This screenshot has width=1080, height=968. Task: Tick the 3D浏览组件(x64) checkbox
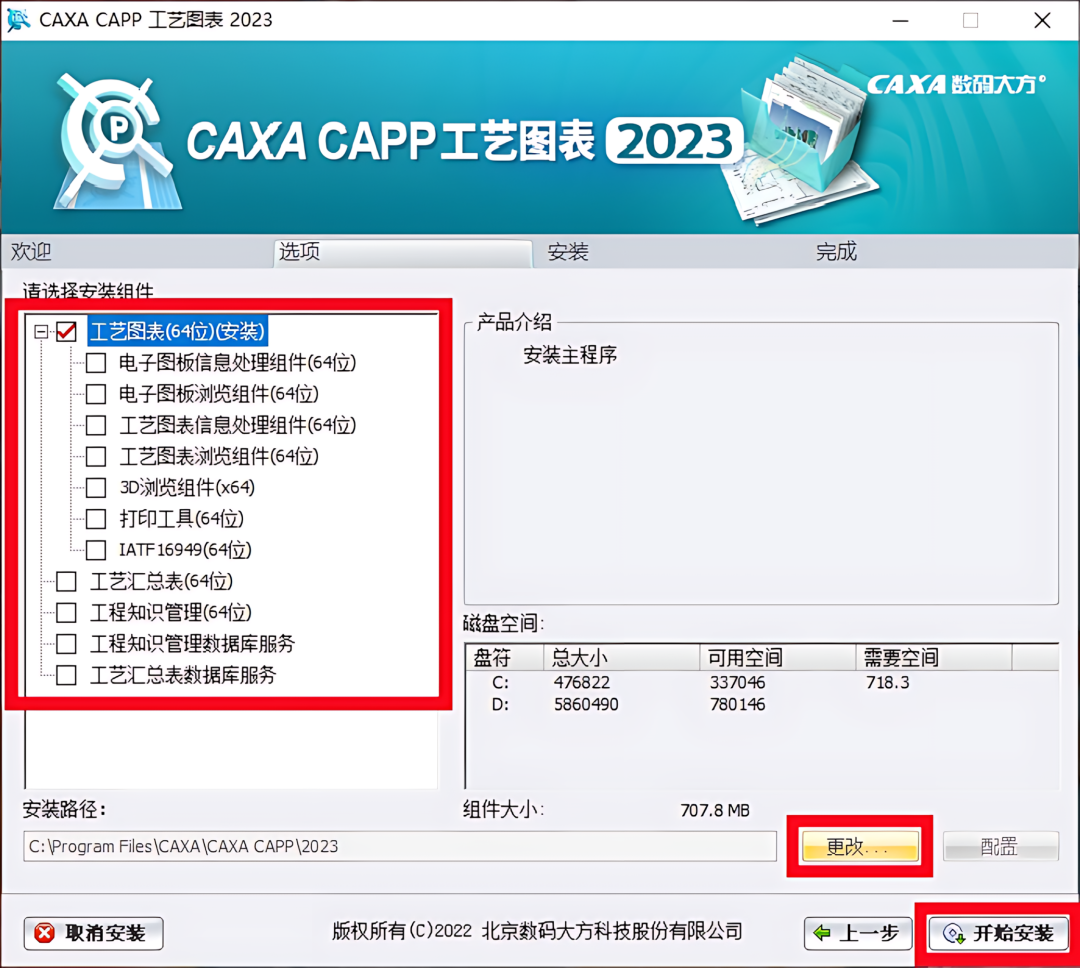click(x=96, y=487)
